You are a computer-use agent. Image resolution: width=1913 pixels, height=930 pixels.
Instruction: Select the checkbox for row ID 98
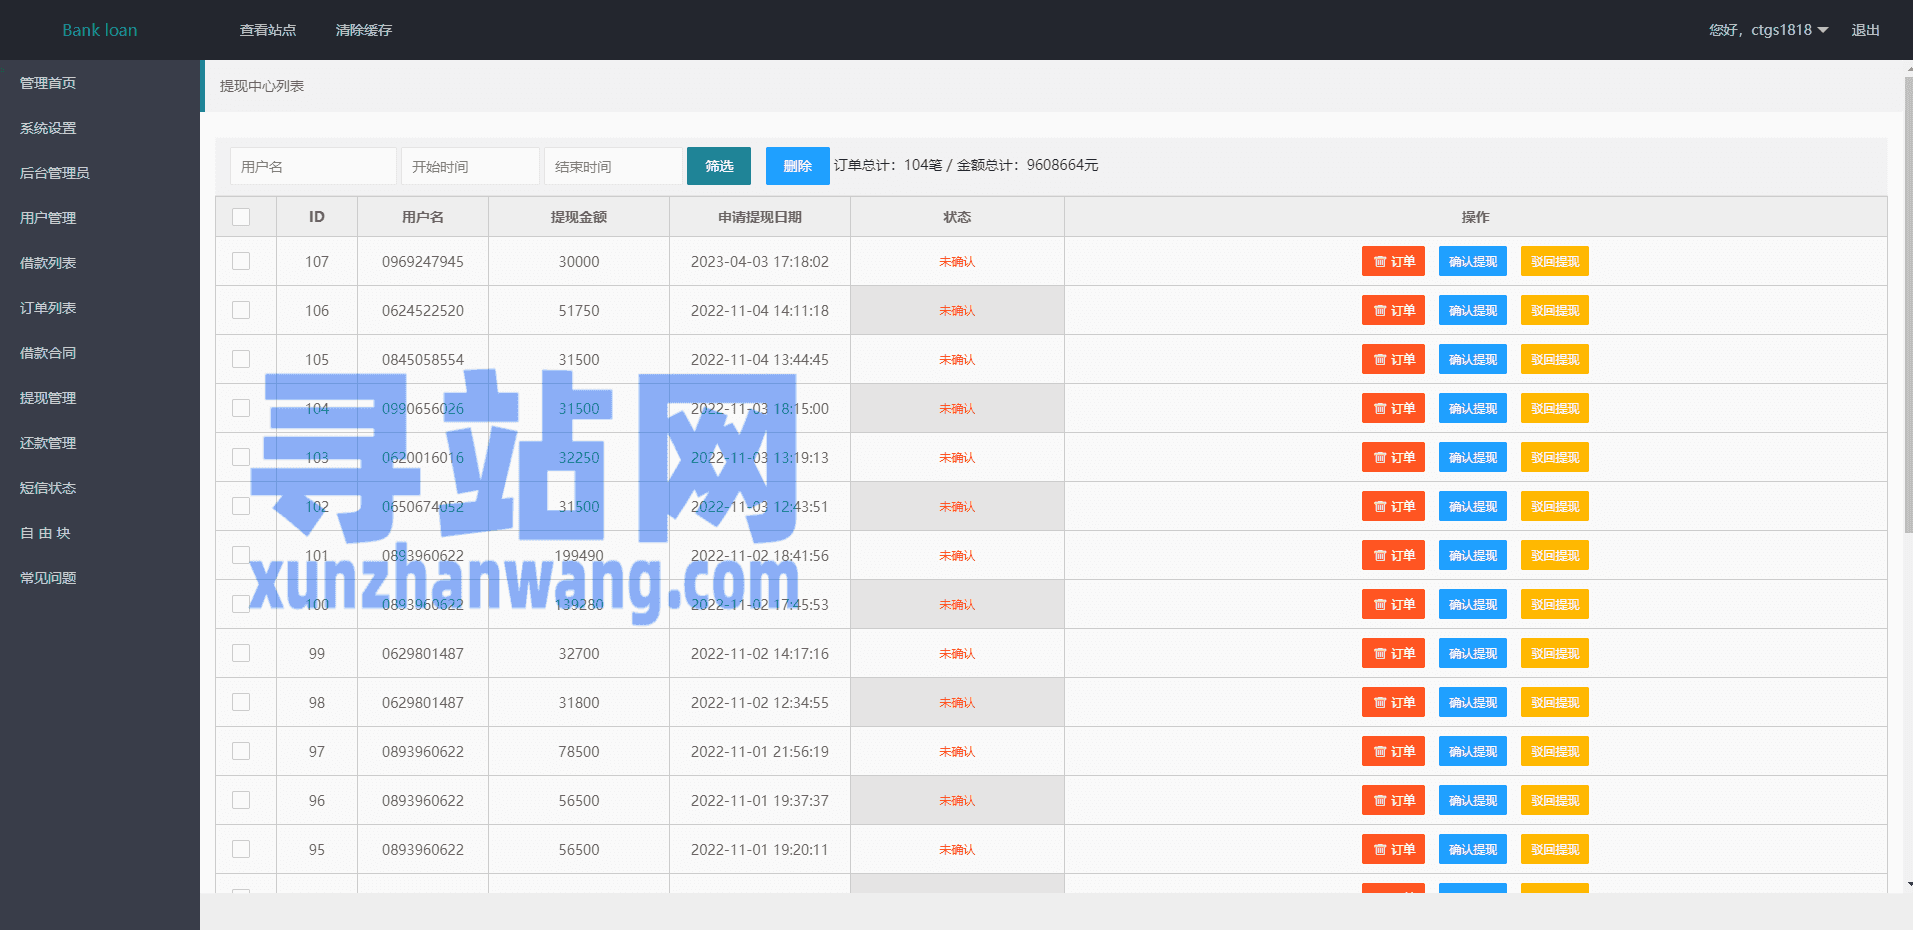(241, 703)
